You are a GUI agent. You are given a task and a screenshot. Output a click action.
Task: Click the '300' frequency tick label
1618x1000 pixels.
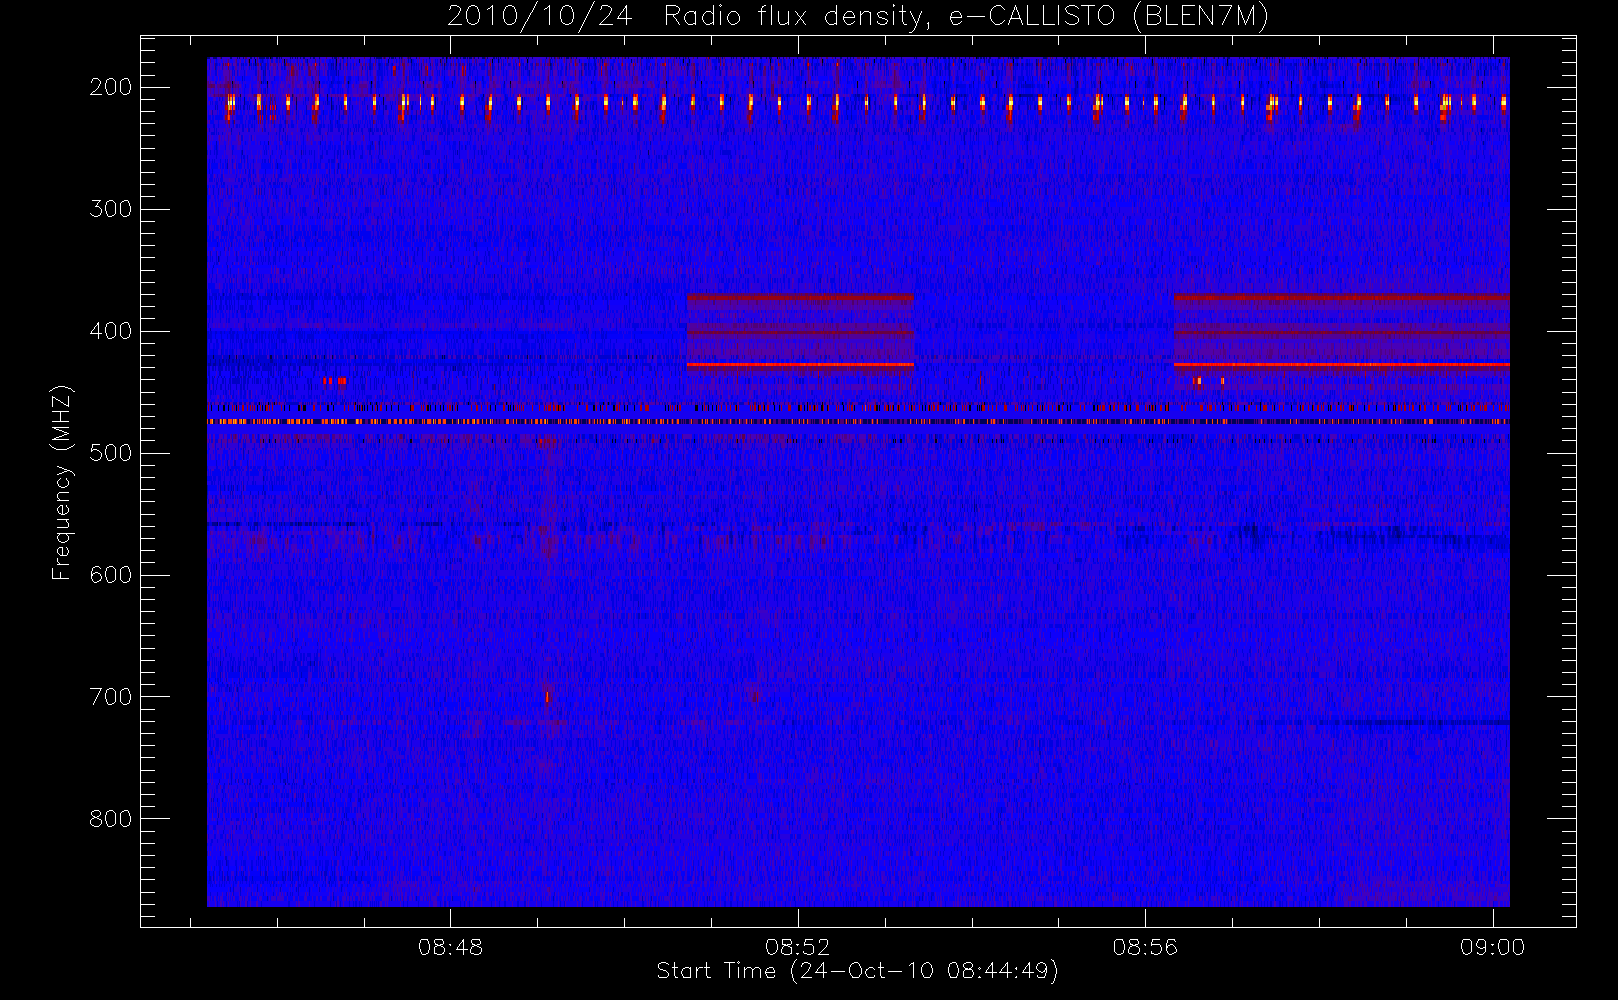coord(111,209)
